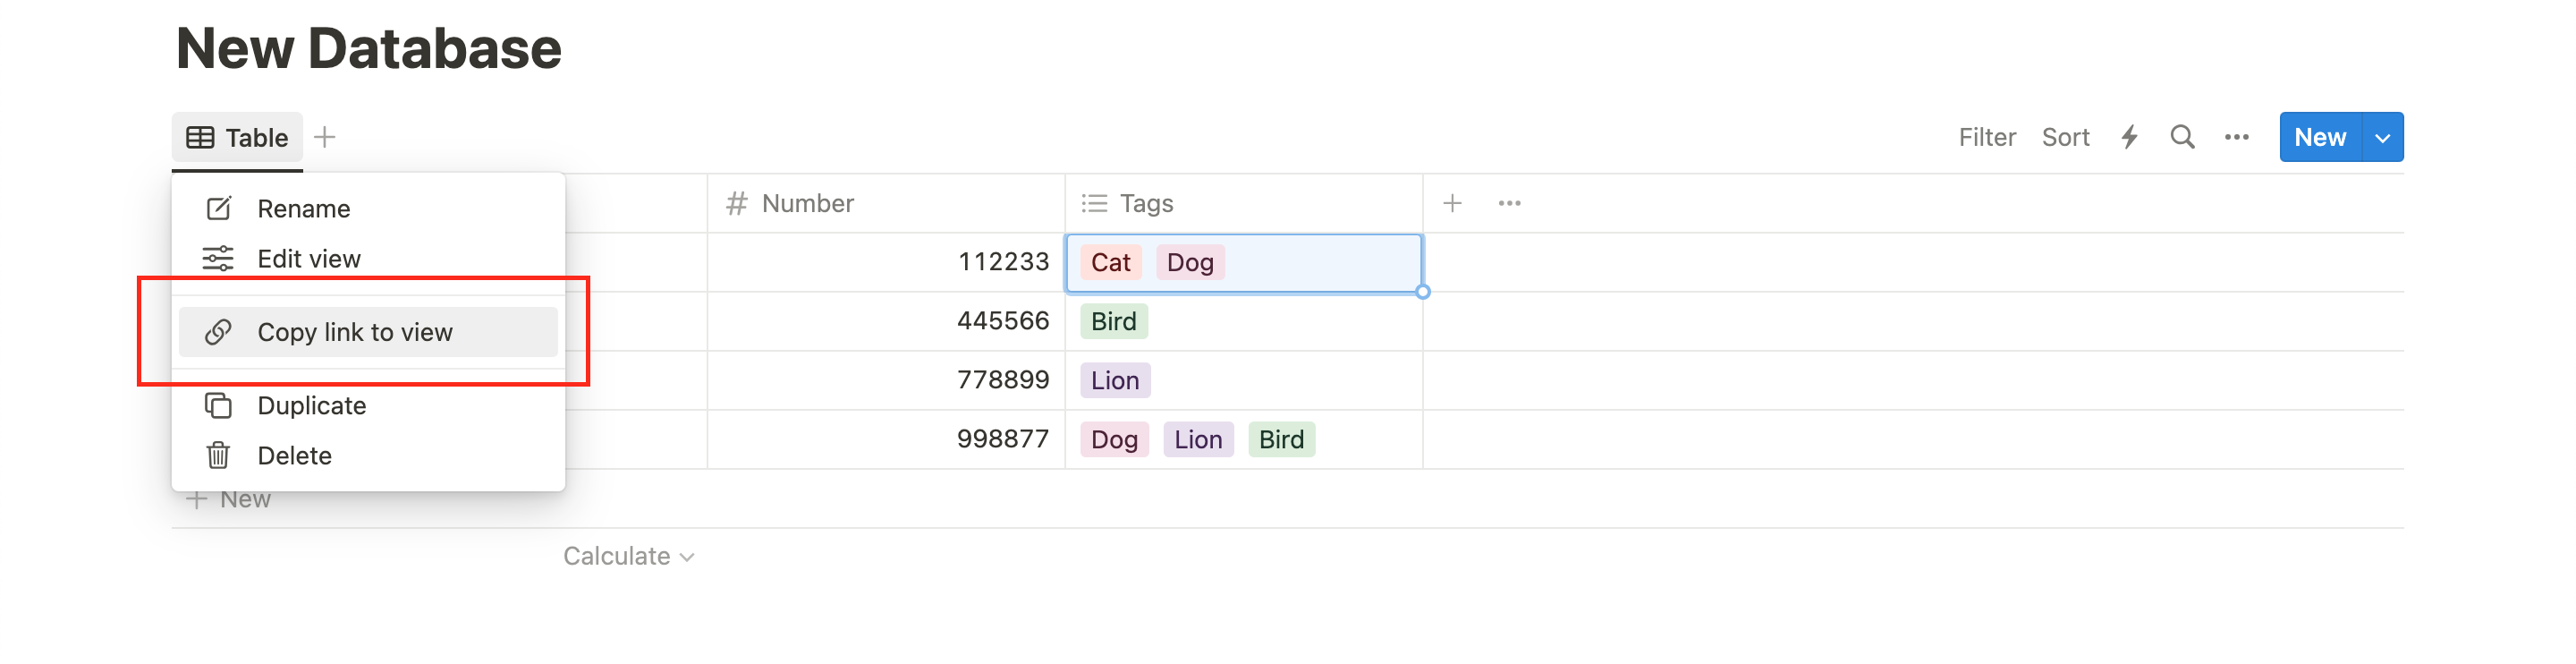Click the hidden columns ellipsis beside the plus
Viewport: 2576px width, 664px height.
[1509, 202]
